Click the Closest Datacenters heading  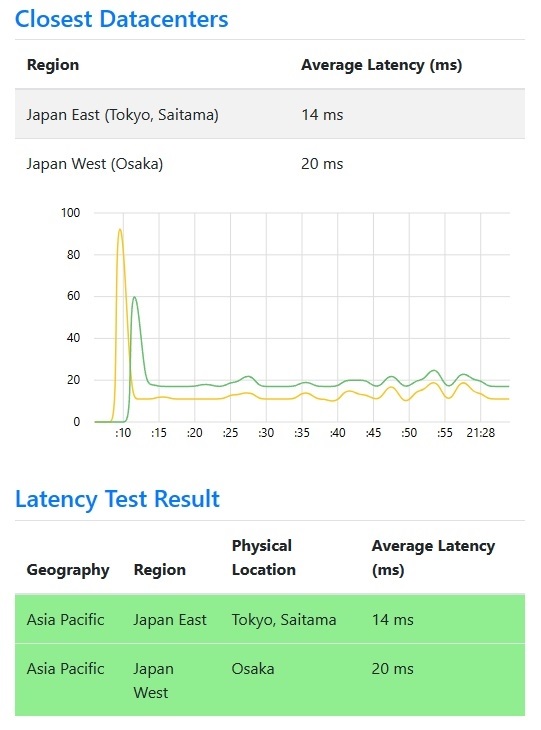pyautogui.click(x=122, y=20)
